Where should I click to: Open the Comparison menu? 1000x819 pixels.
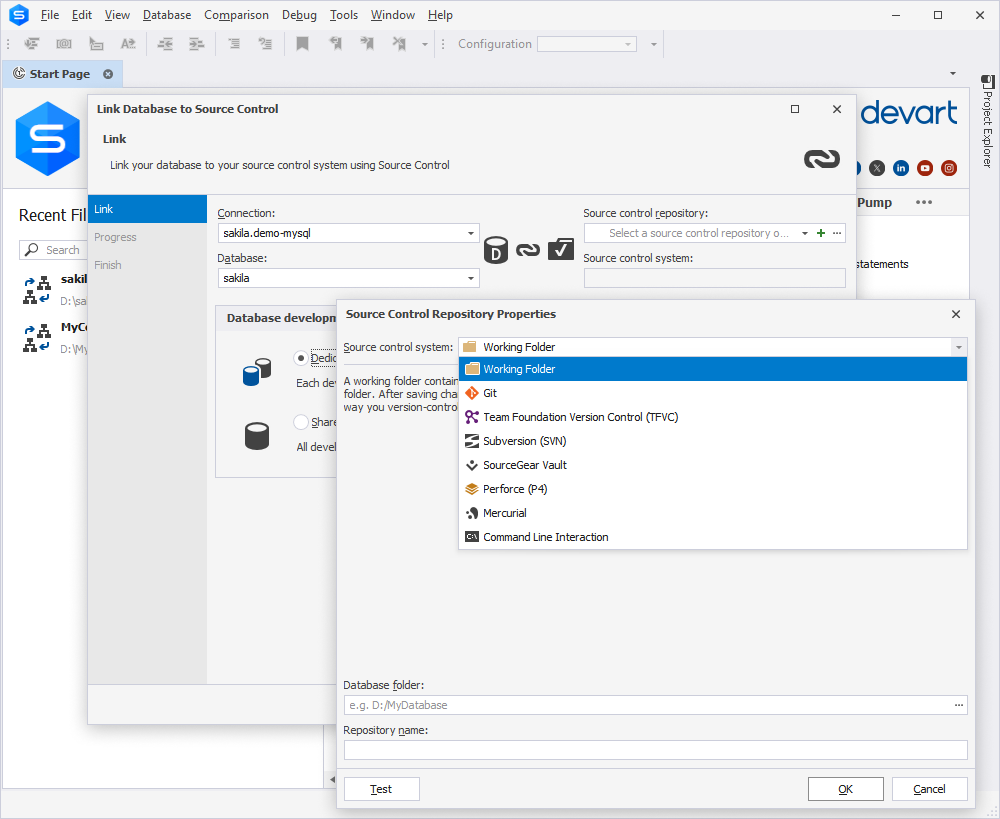pyautogui.click(x=236, y=15)
